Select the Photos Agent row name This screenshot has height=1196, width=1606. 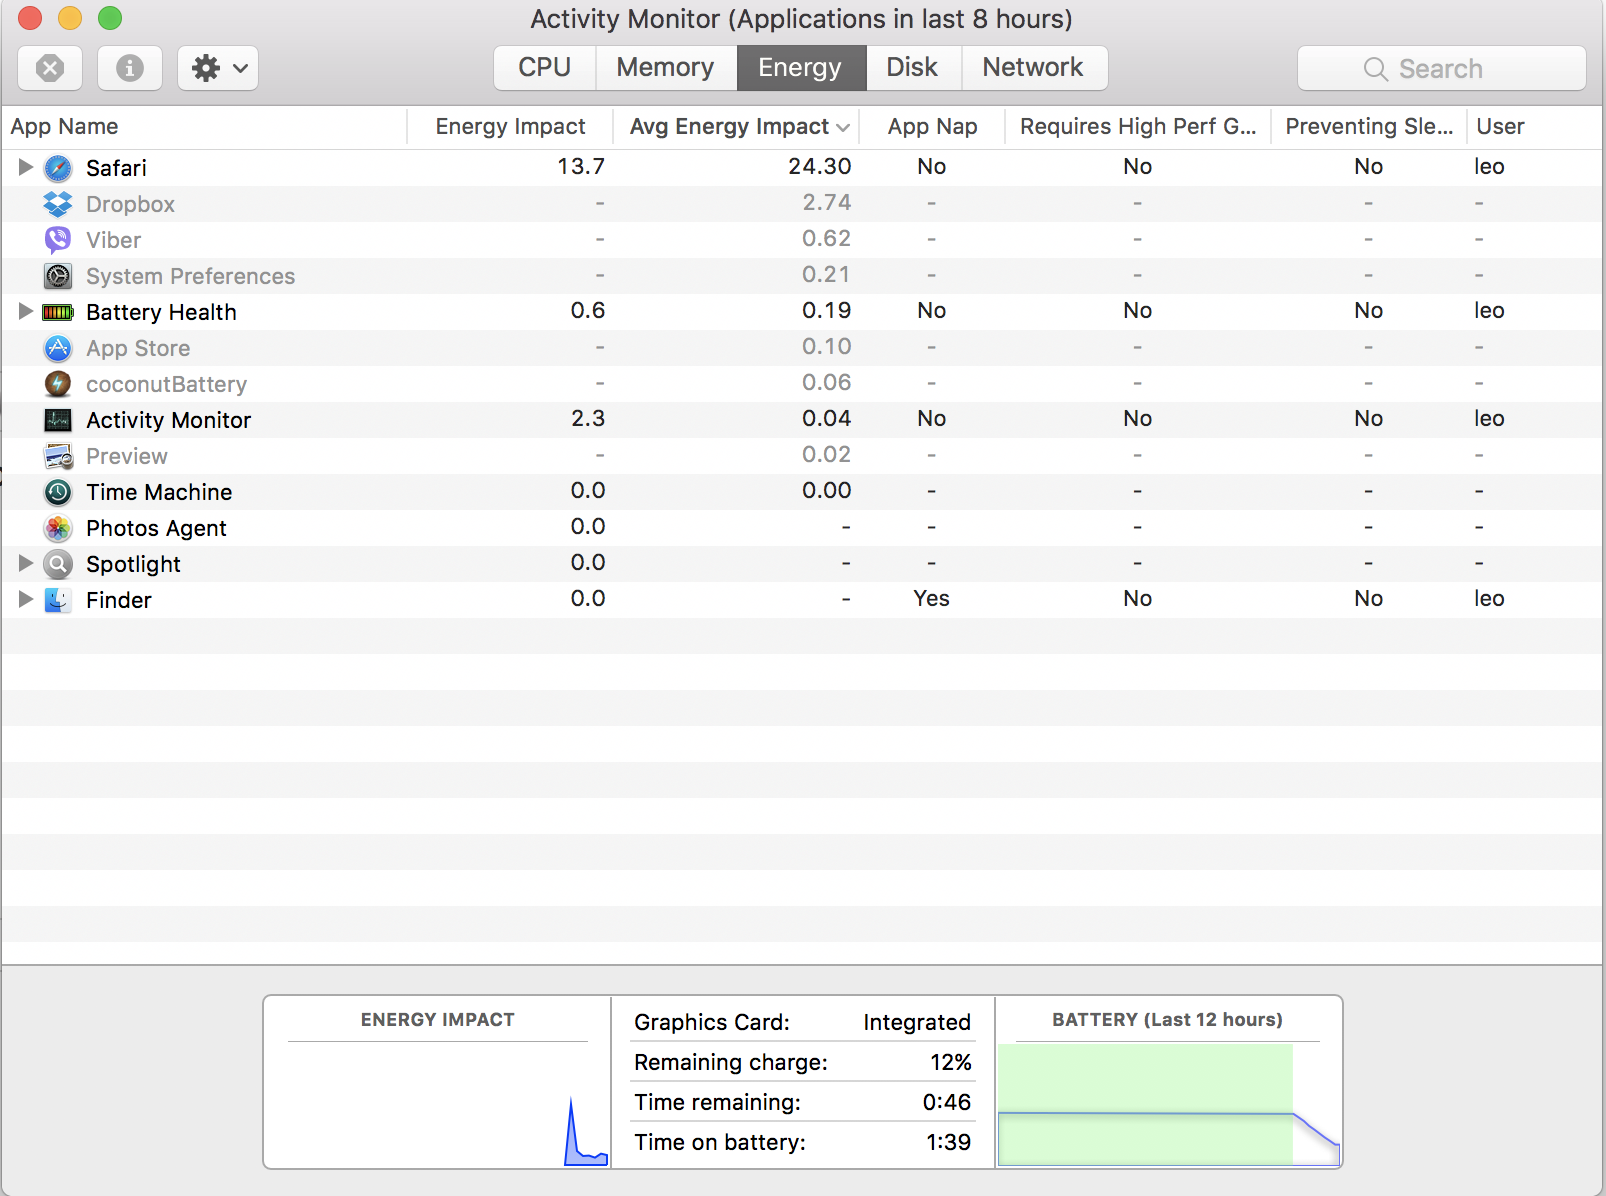pyautogui.click(x=156, y=528)
